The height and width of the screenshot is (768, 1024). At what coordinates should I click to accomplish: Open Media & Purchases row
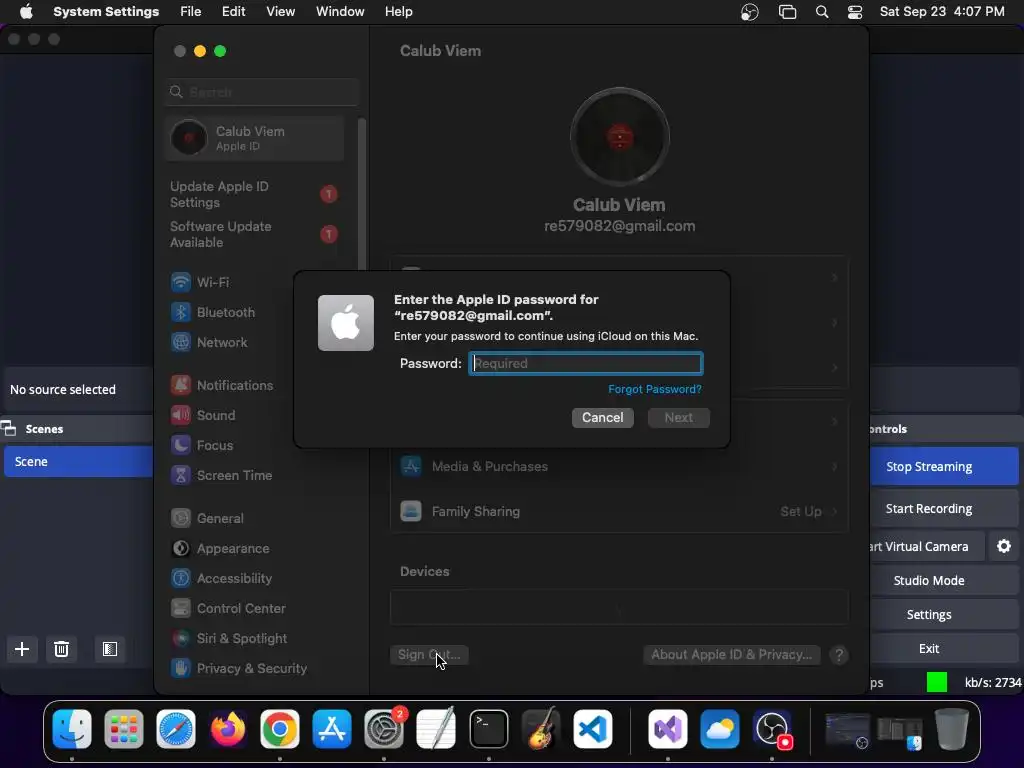tap(619, 466)
